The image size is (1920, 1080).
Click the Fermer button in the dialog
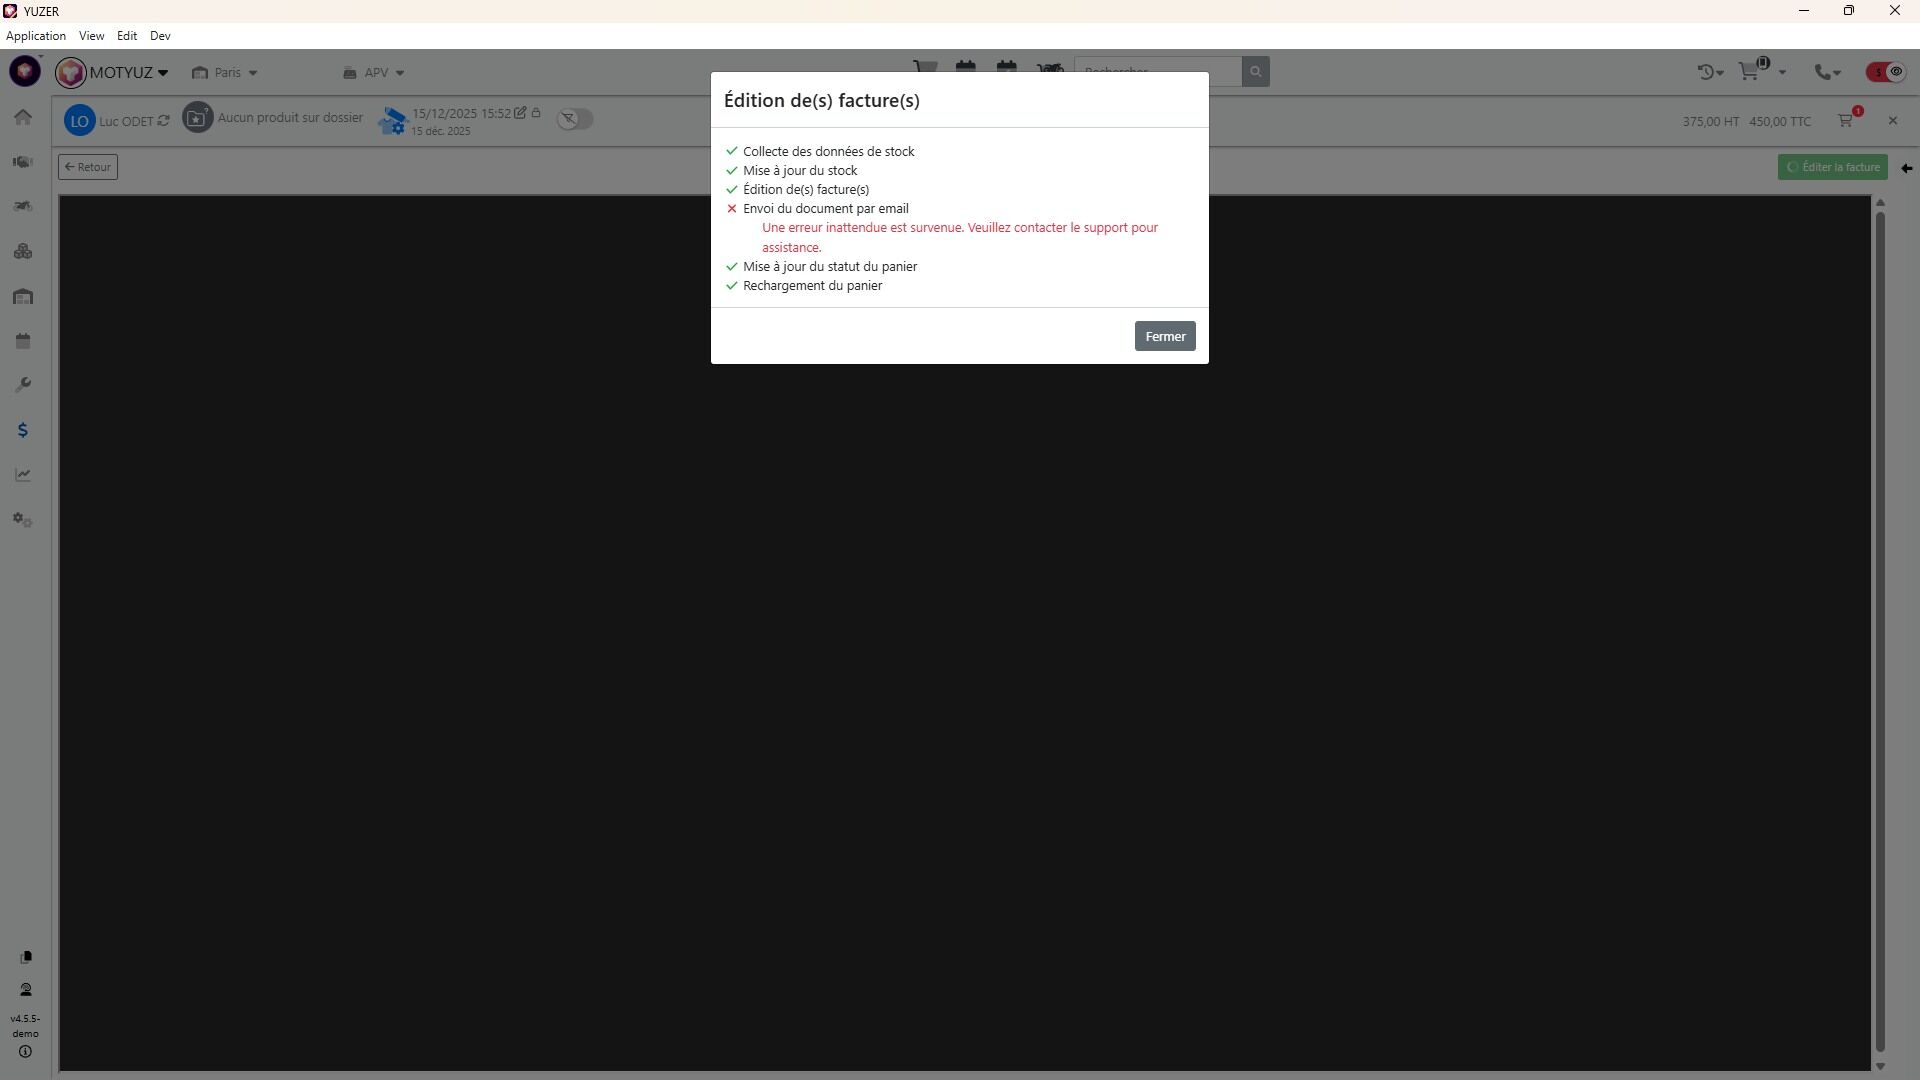pyautogui.click(x=1164, y=336)
